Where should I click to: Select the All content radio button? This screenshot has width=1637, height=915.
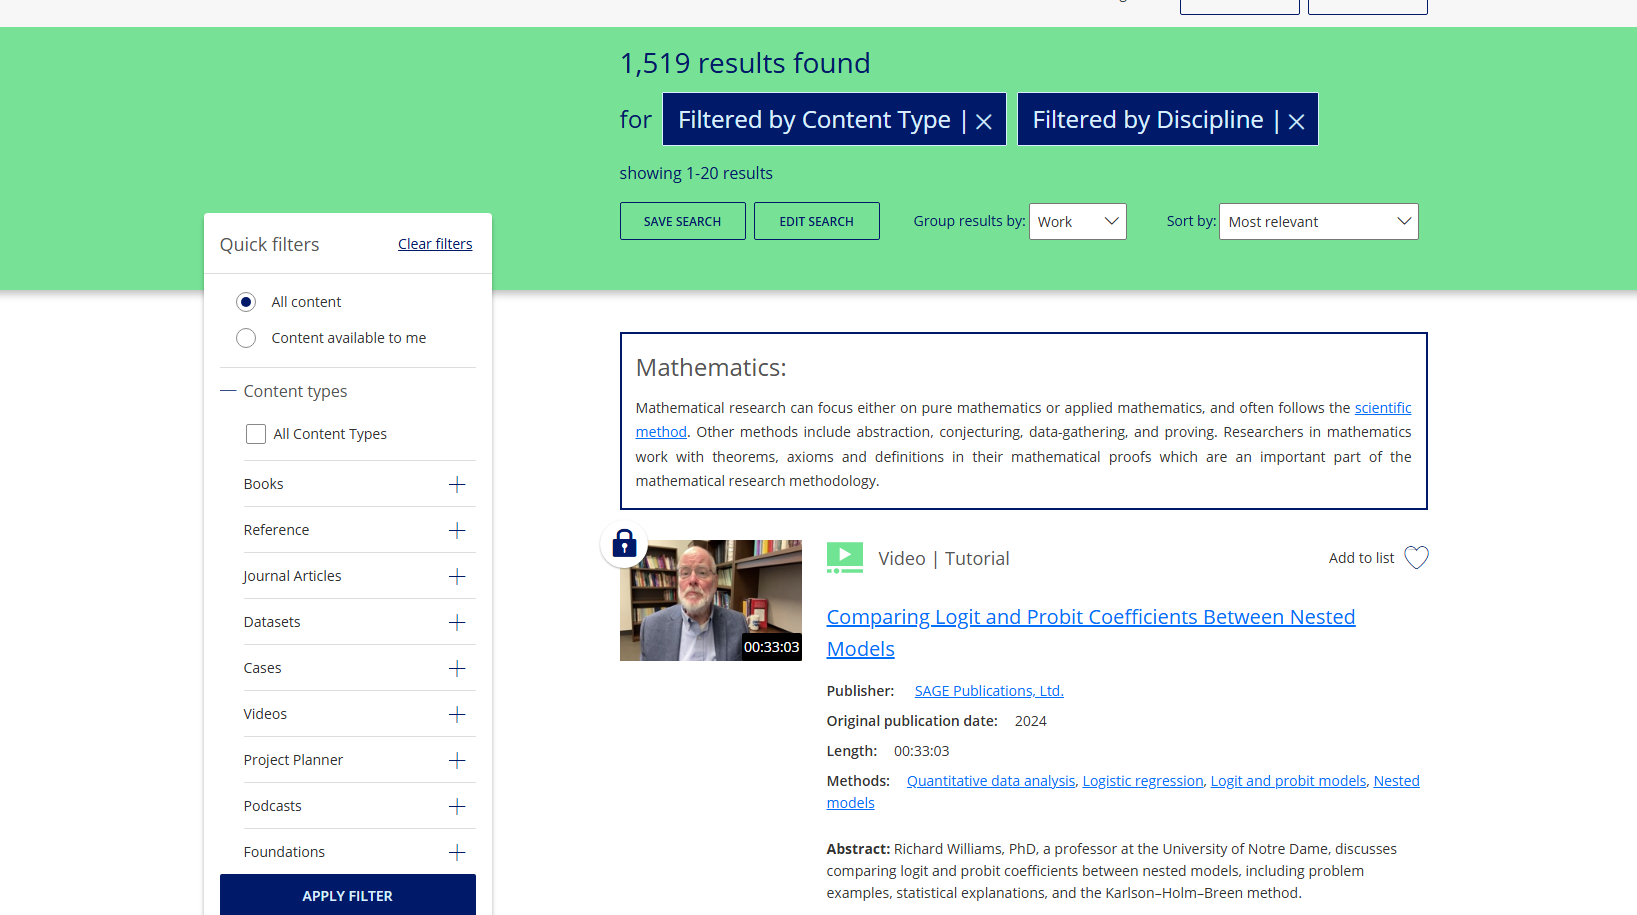pyautogui.click(x=246, y=302)
